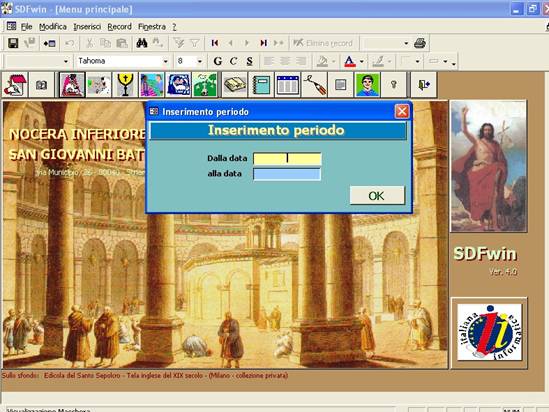Click the key icon button
The width and height of the screenshot is (549, 412).
click(x=394, y=85)
